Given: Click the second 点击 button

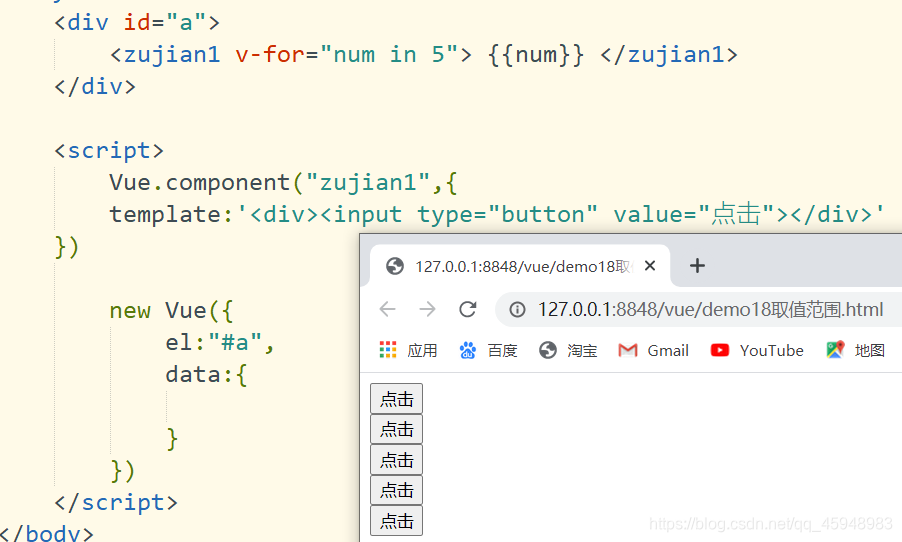Looking at the screenshot, I should tap(396, 429).
